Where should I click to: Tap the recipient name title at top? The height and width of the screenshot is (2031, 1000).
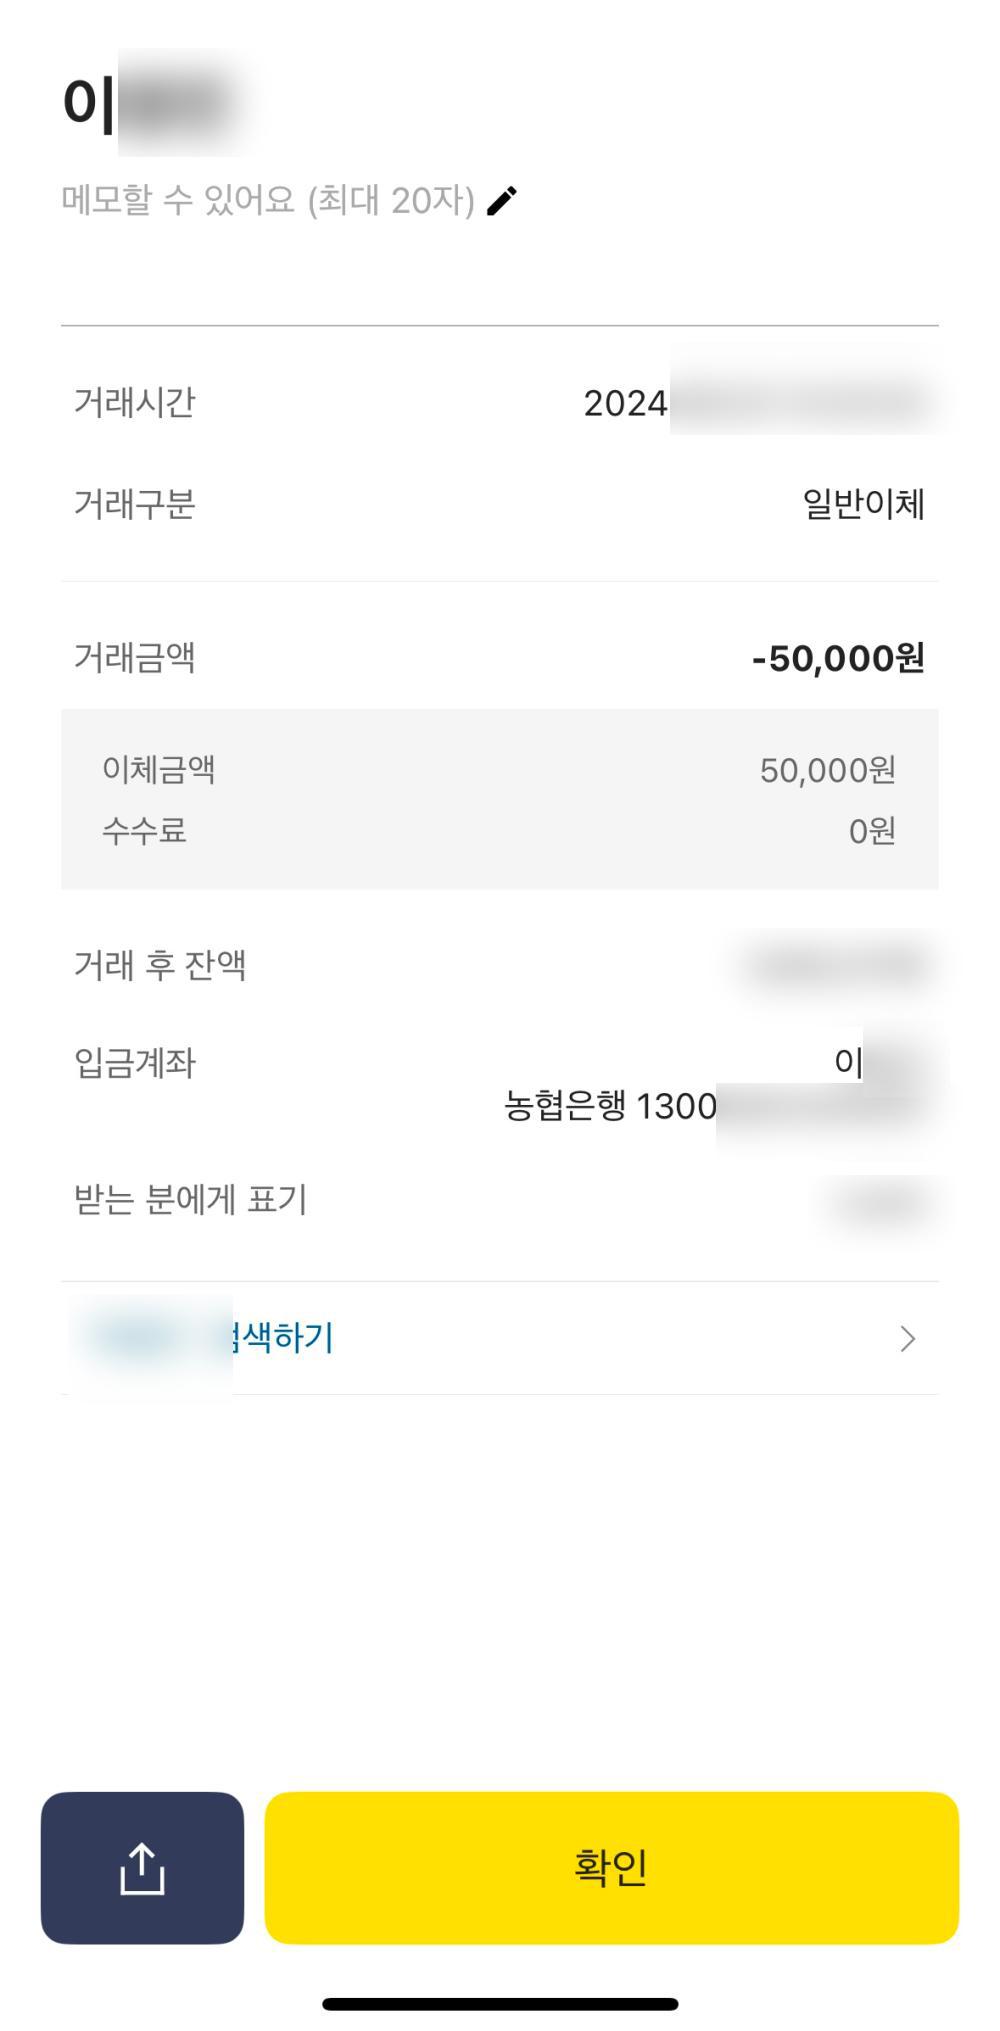(150, 102)
